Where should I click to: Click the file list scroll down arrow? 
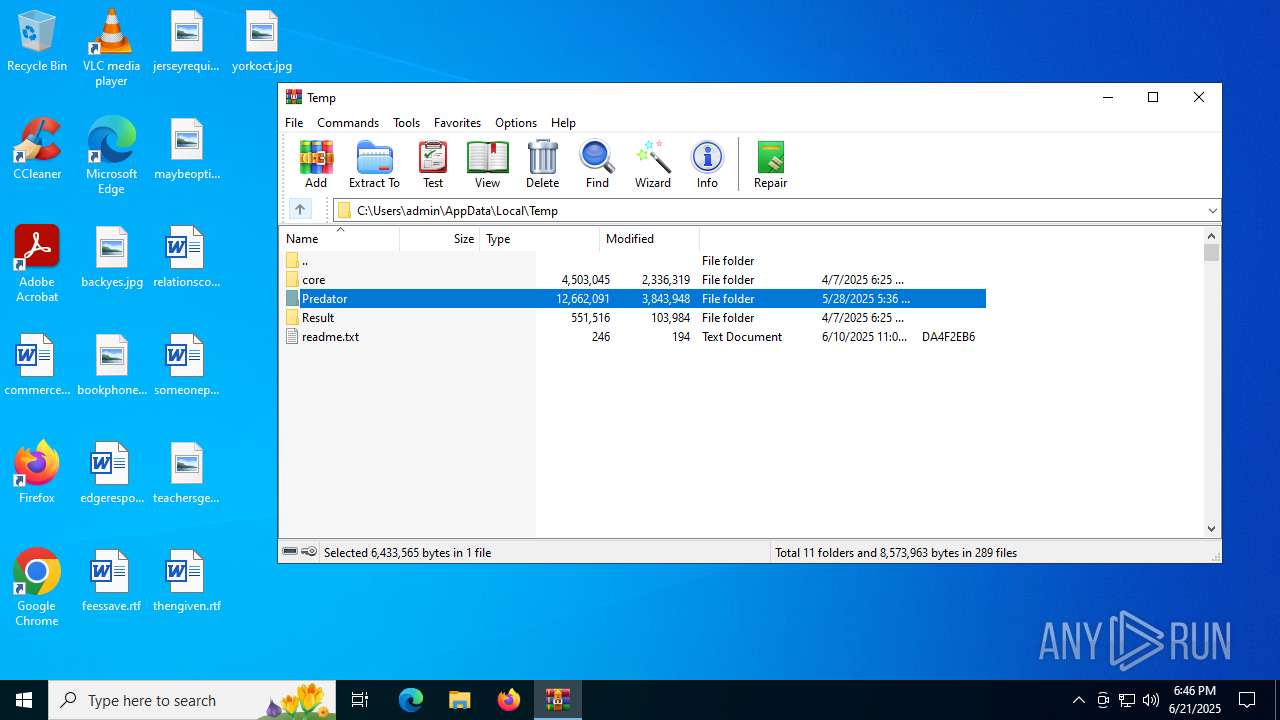pyautogui.click(x=1211, y=529)
